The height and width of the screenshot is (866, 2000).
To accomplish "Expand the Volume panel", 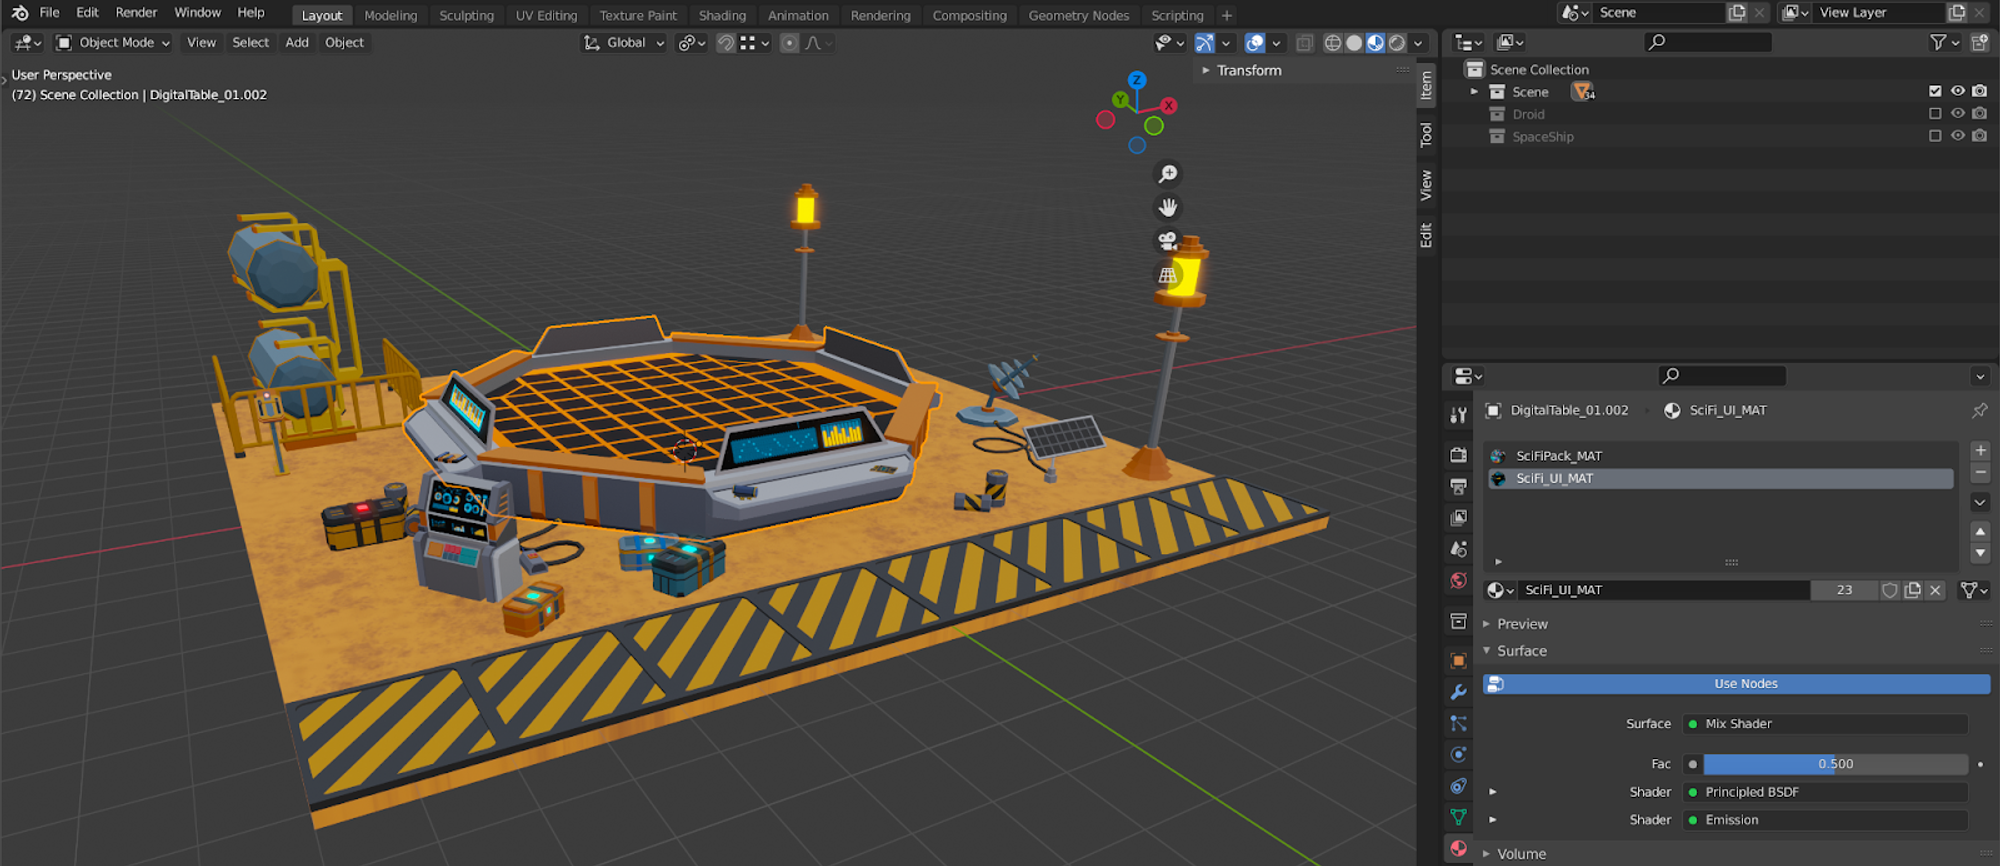I will point(1521,854).
